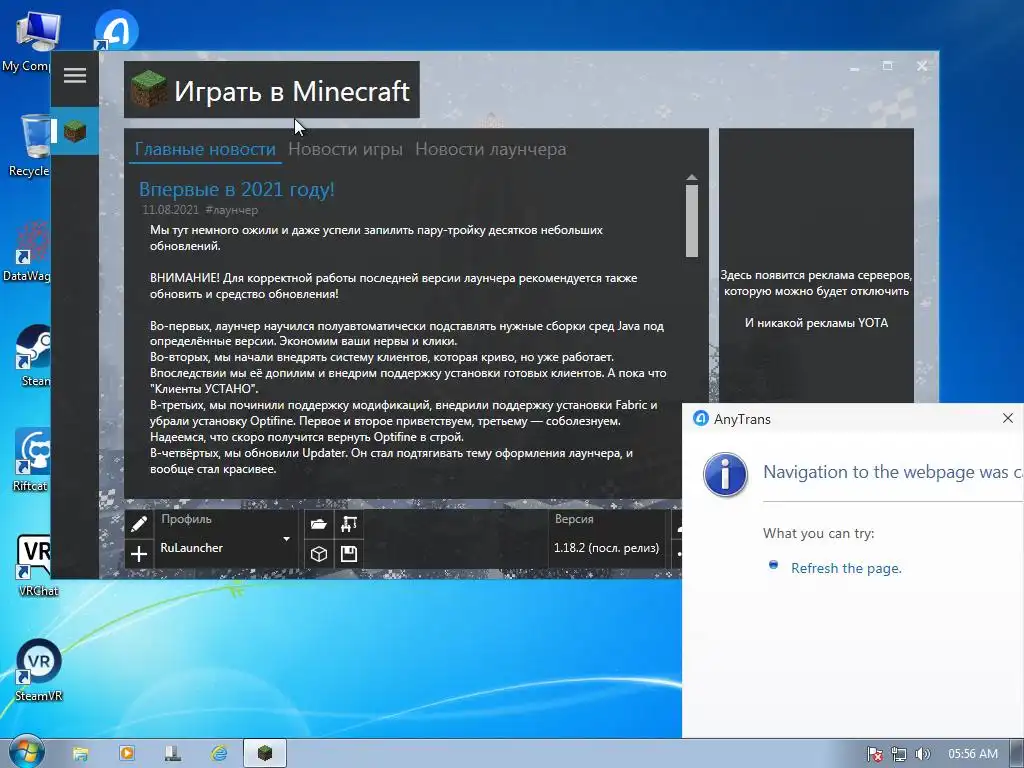Click the network tray icon
This screenshot has width=1024, height=768.
899,754
